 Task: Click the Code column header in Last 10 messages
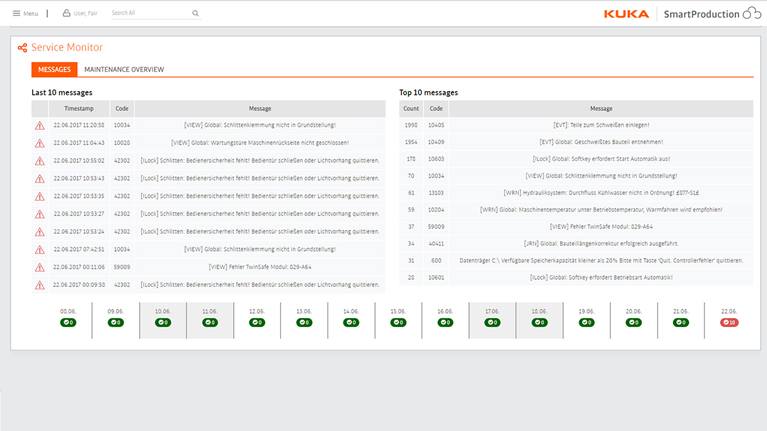click(121, 108)
